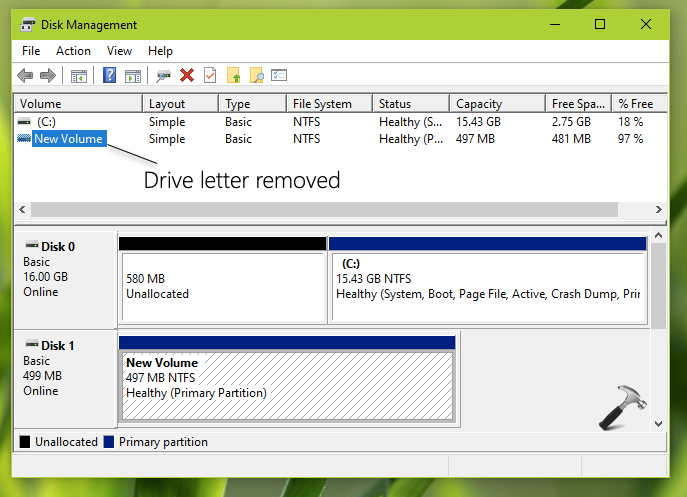This screenshot has height=497, width=687.
Task: Click the Back arrow toolbar icon
Action: pyautogui.click(x=26, y=75)
